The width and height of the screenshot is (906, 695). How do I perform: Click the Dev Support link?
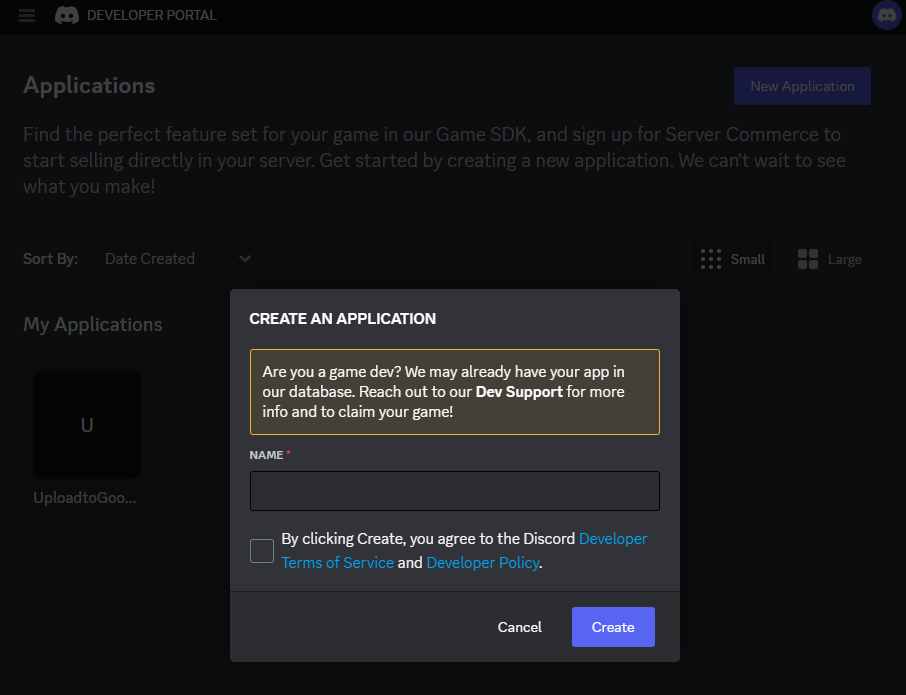(519, 392)
